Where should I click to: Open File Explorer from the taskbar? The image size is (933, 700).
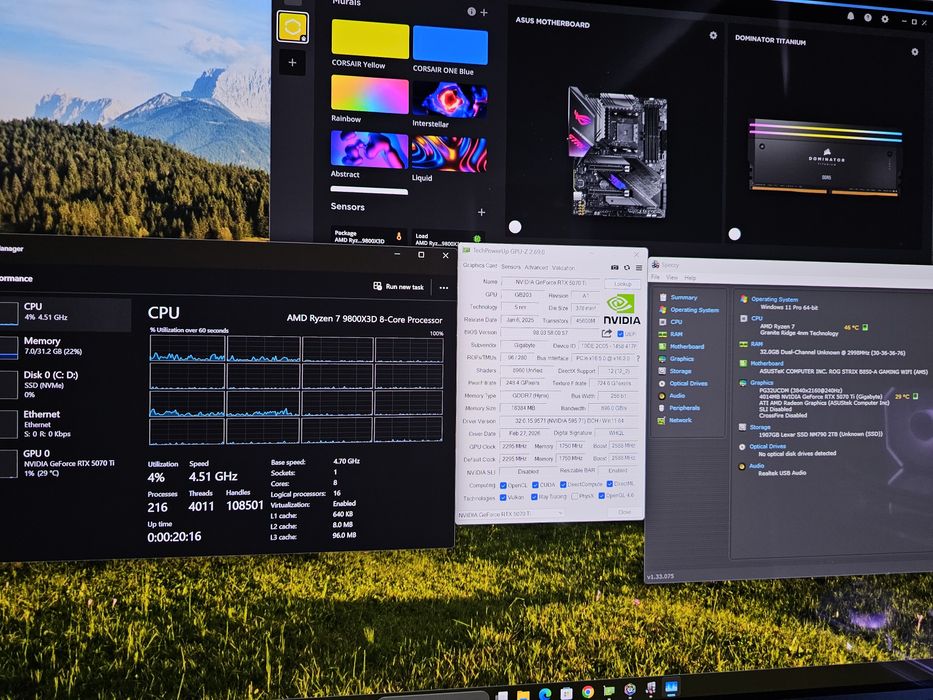click(523, 695)
